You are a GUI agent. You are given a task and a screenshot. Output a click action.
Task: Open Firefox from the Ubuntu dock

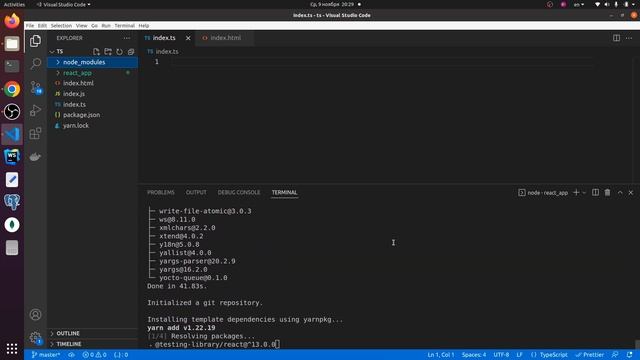[12, 20]
